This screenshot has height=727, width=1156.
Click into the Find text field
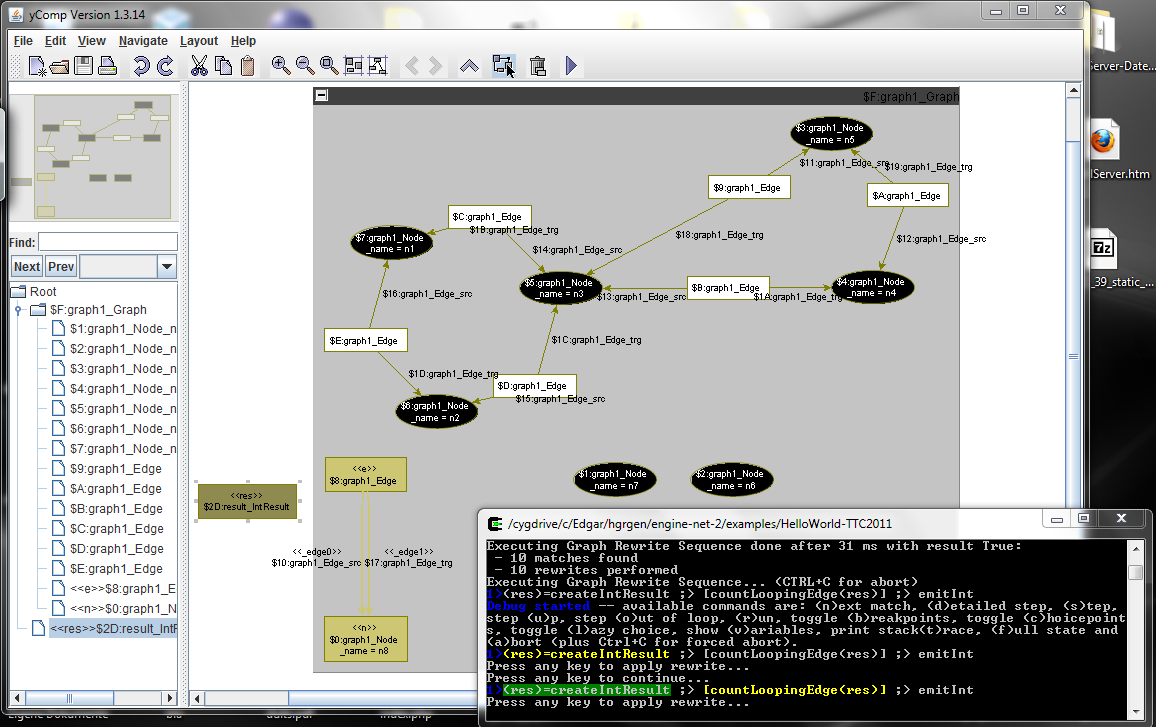108,242
